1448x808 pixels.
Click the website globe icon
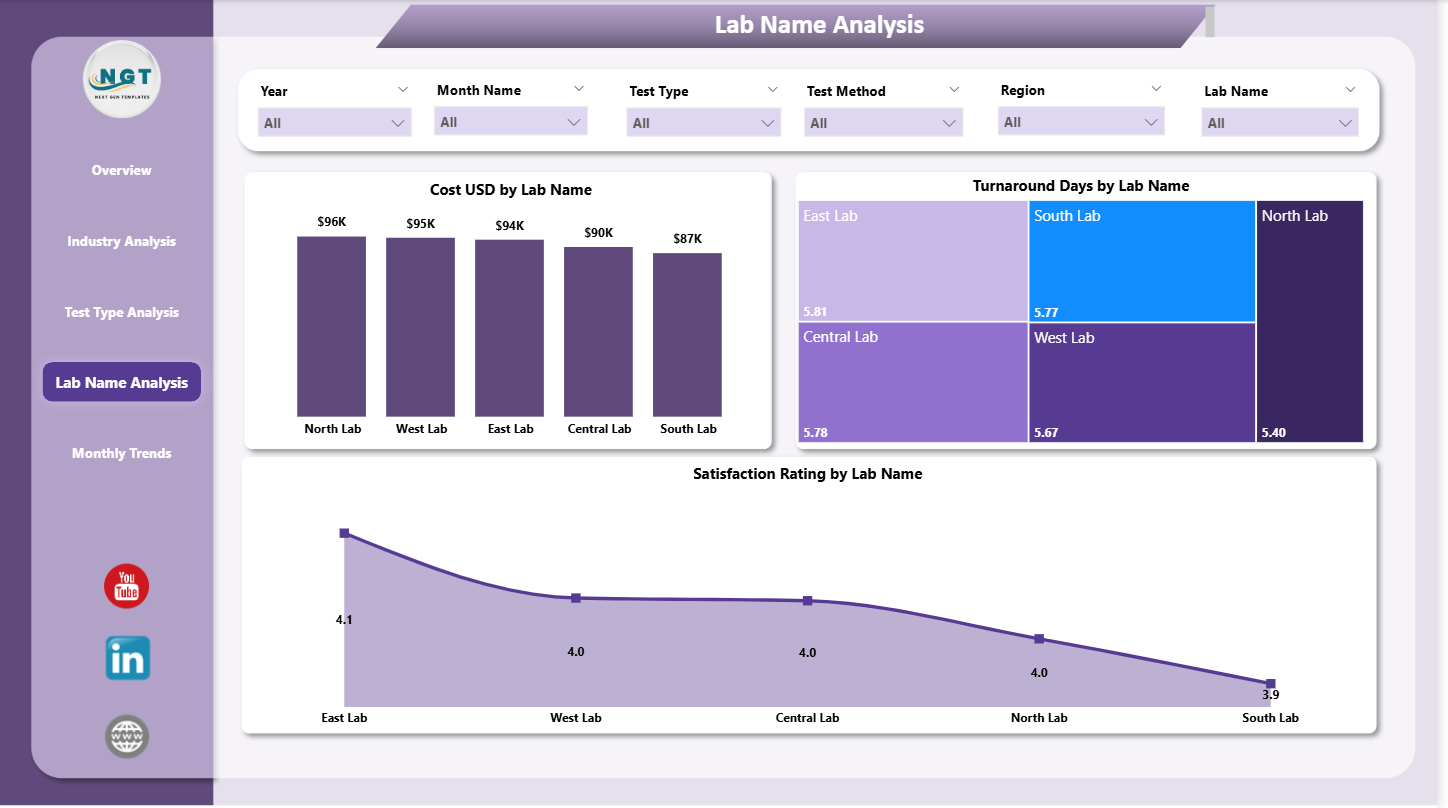(x=127, y=737)
